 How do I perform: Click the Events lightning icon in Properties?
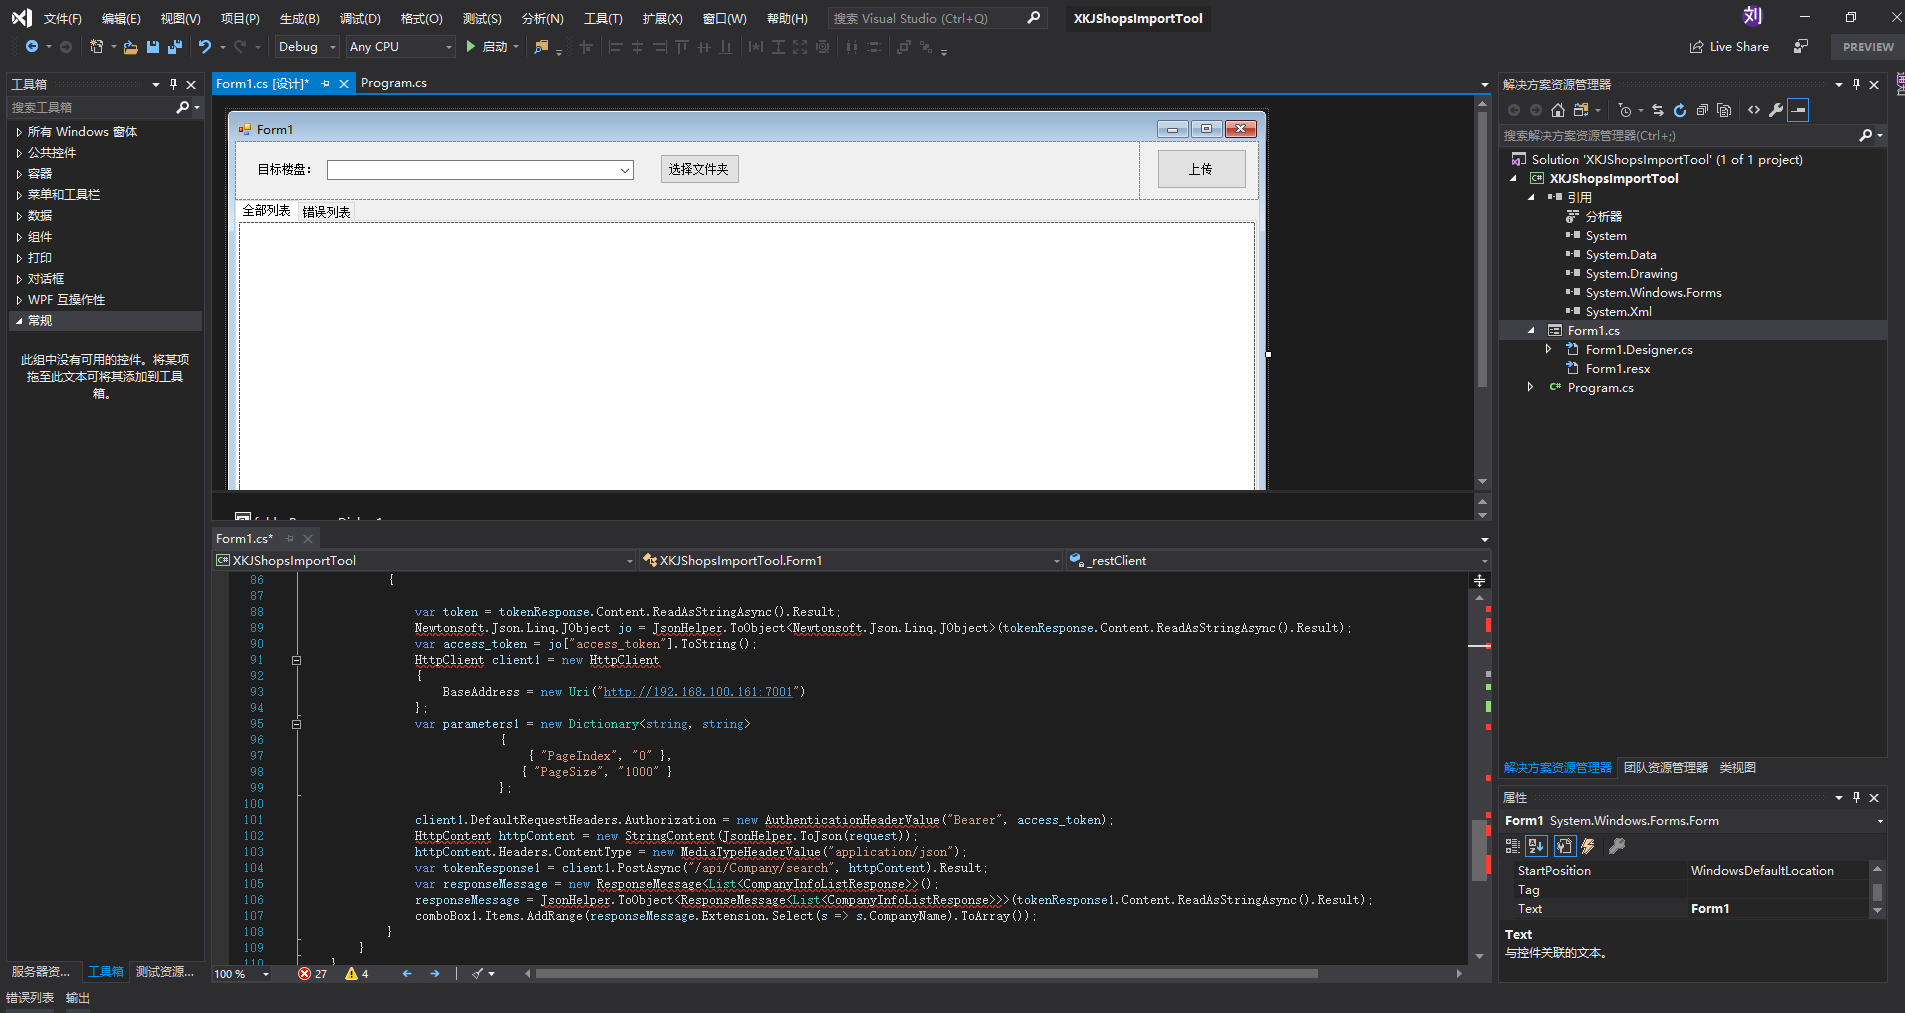coord(1588,846)
